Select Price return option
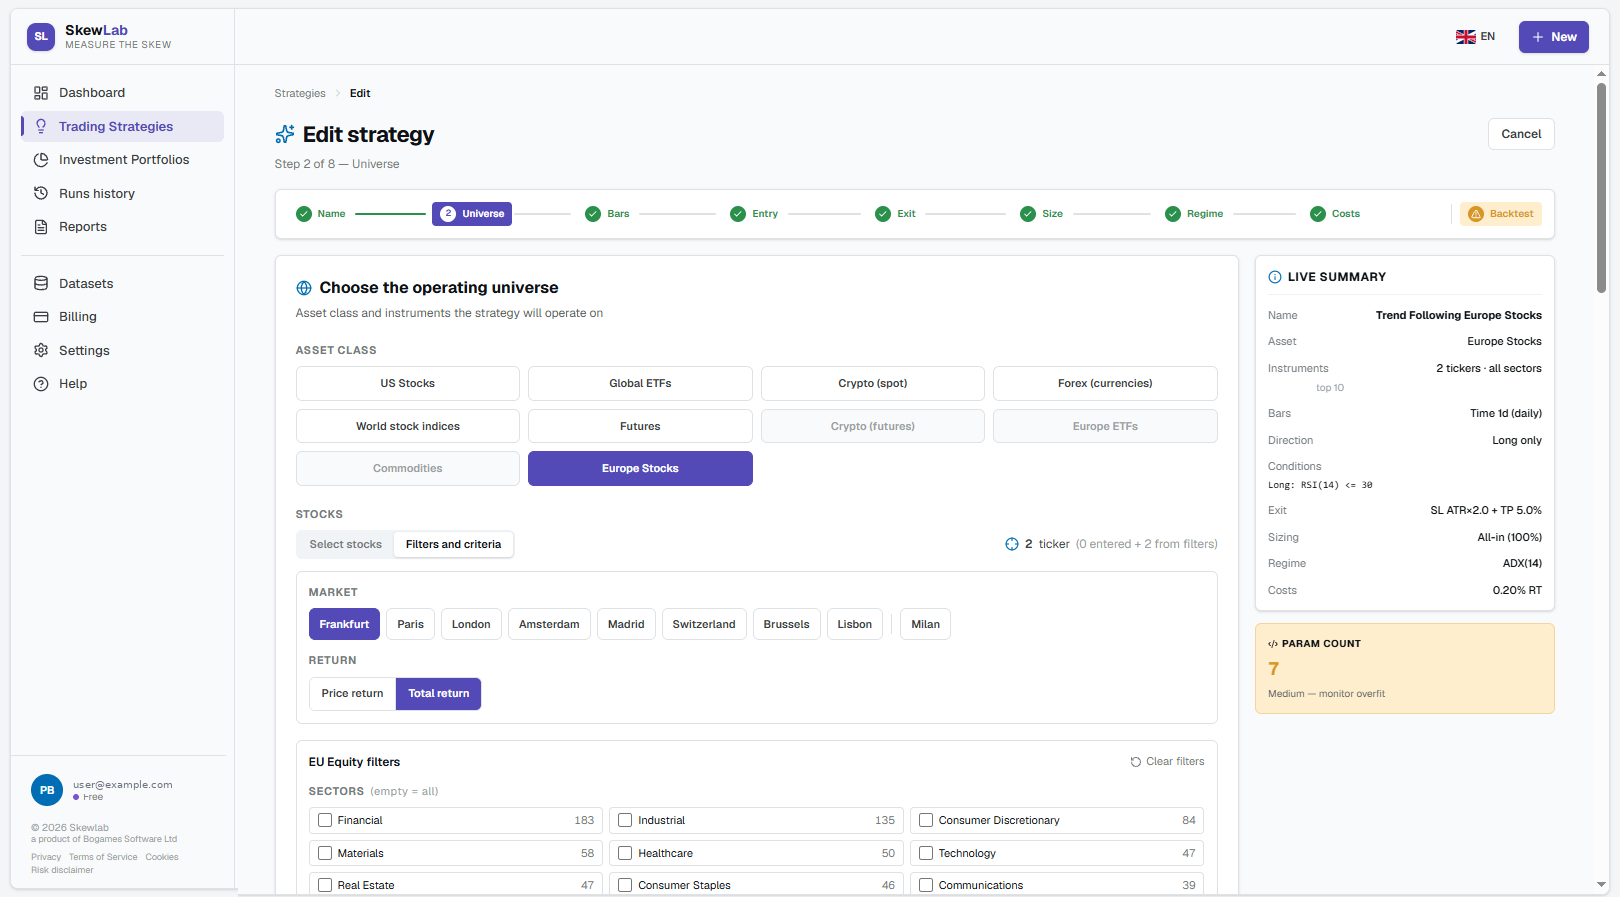 pyautogui.click(x=353, y=694)
